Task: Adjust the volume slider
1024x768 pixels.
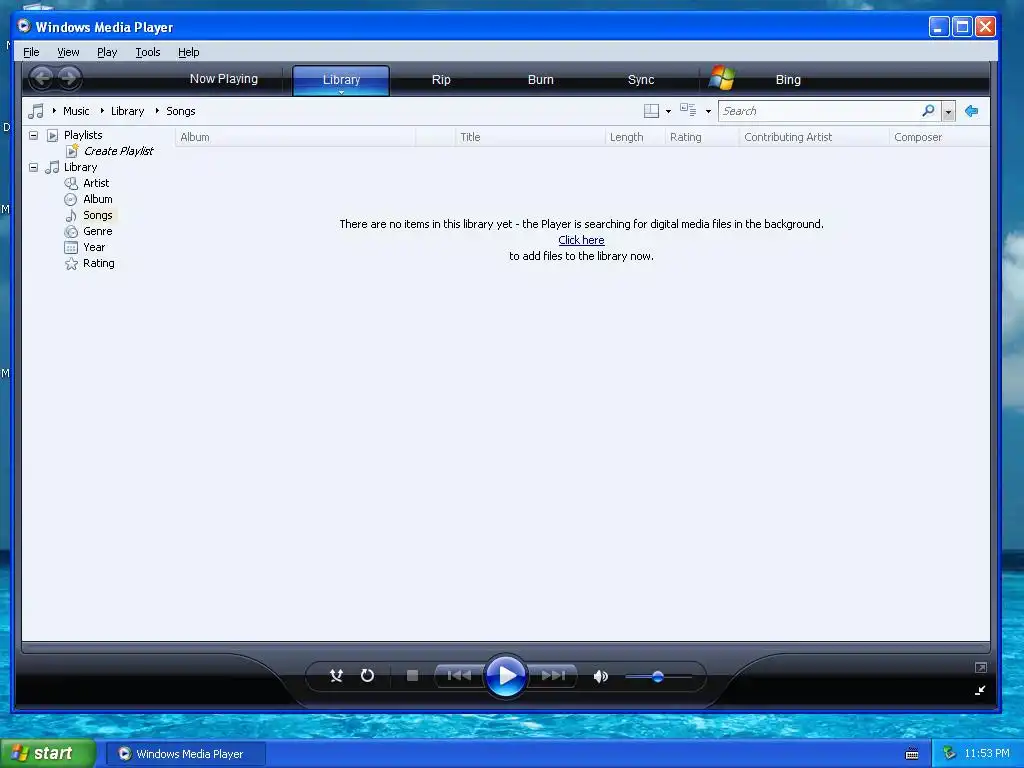Action: (x=658, y=677)
